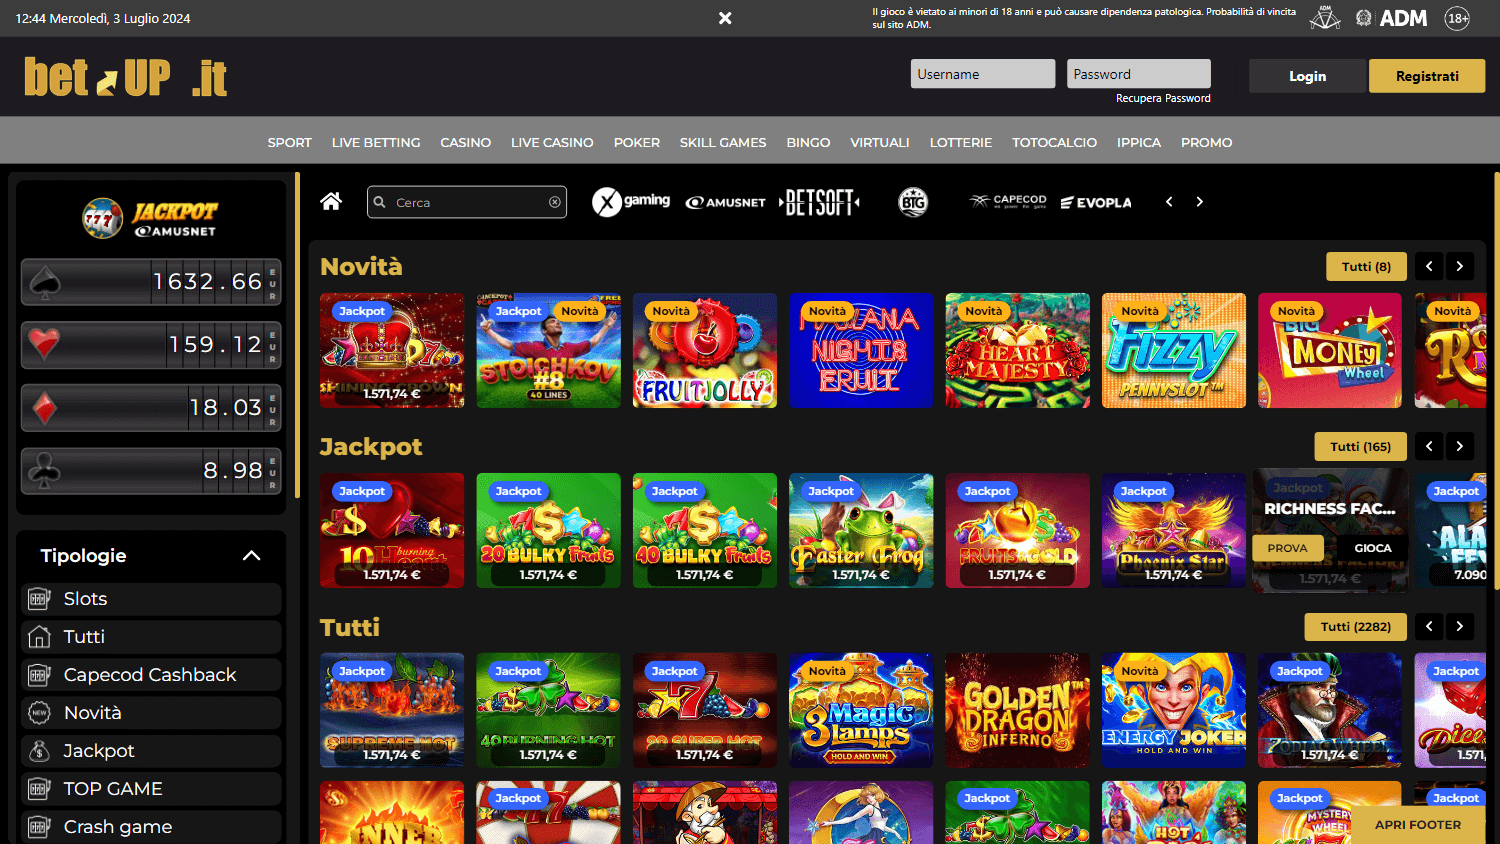The image size is (1500, 844).
Task: Show all with Tutti (2282) button
Action: [x=1356, y=626]
